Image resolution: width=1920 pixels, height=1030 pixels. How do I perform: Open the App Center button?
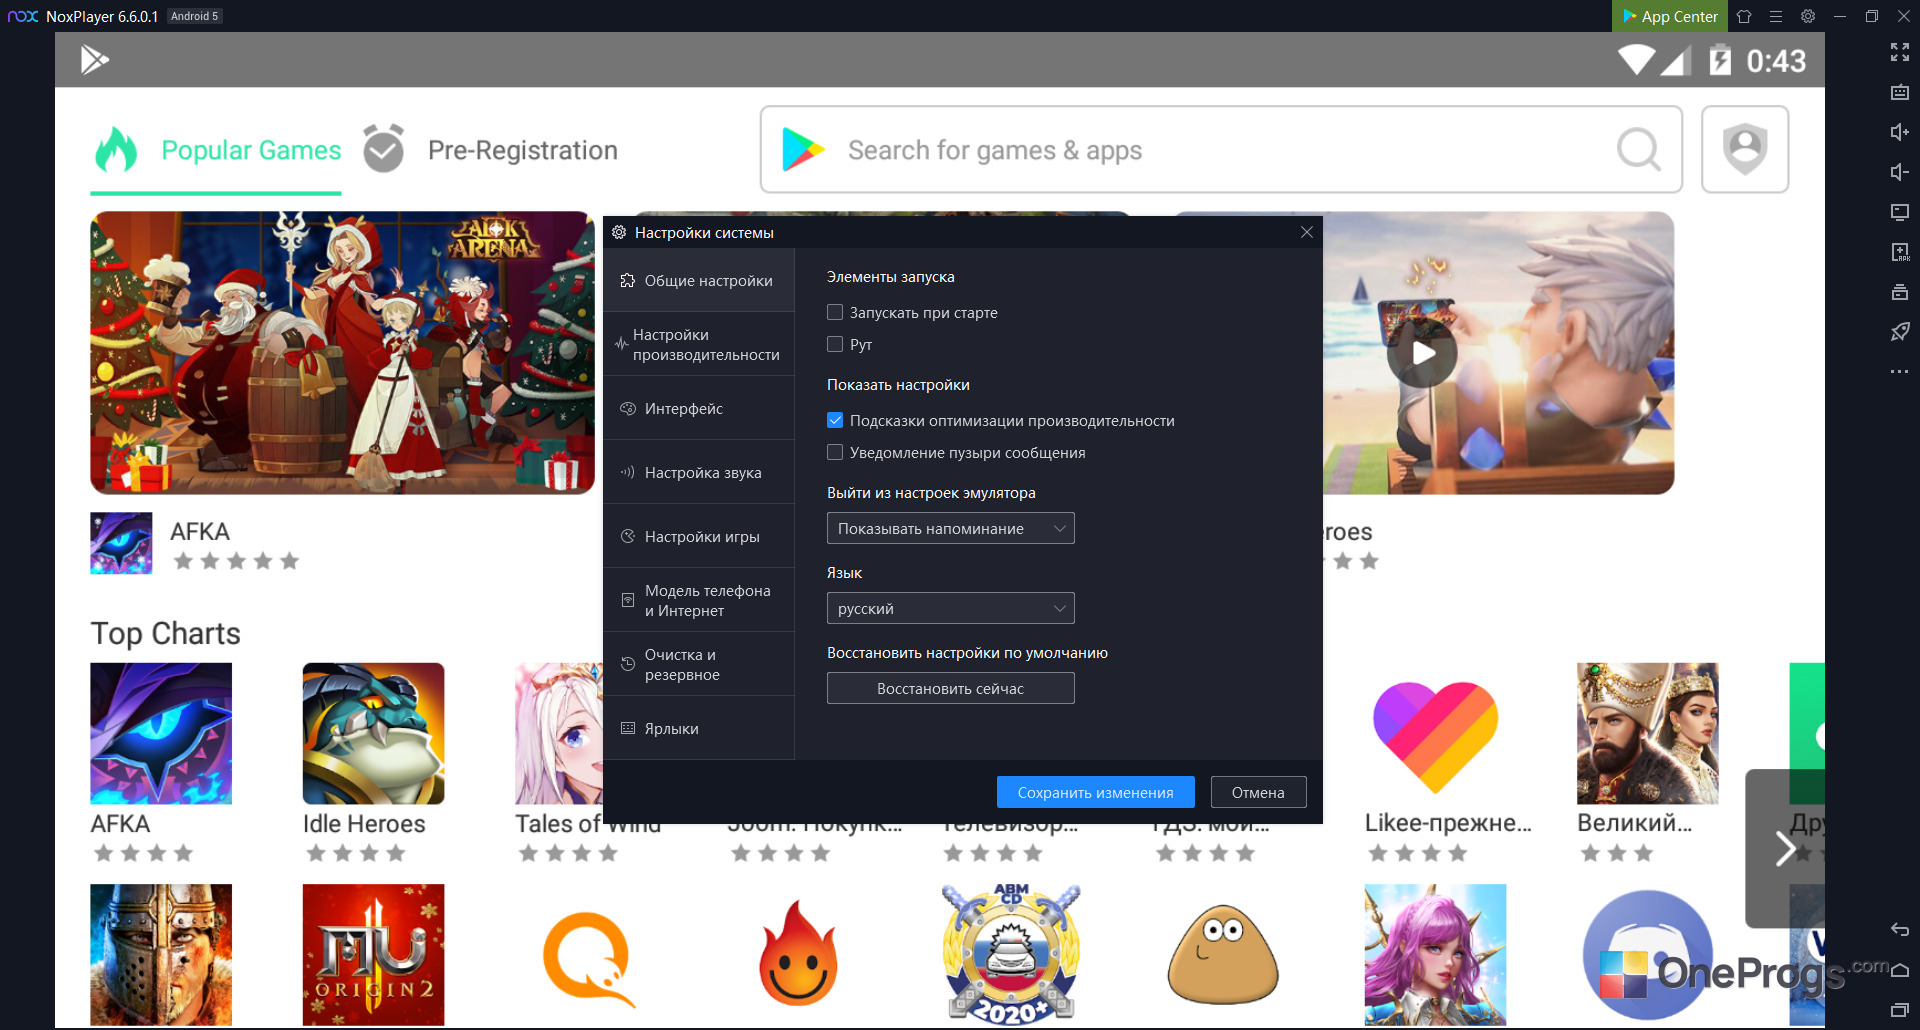coord(1669,16)
